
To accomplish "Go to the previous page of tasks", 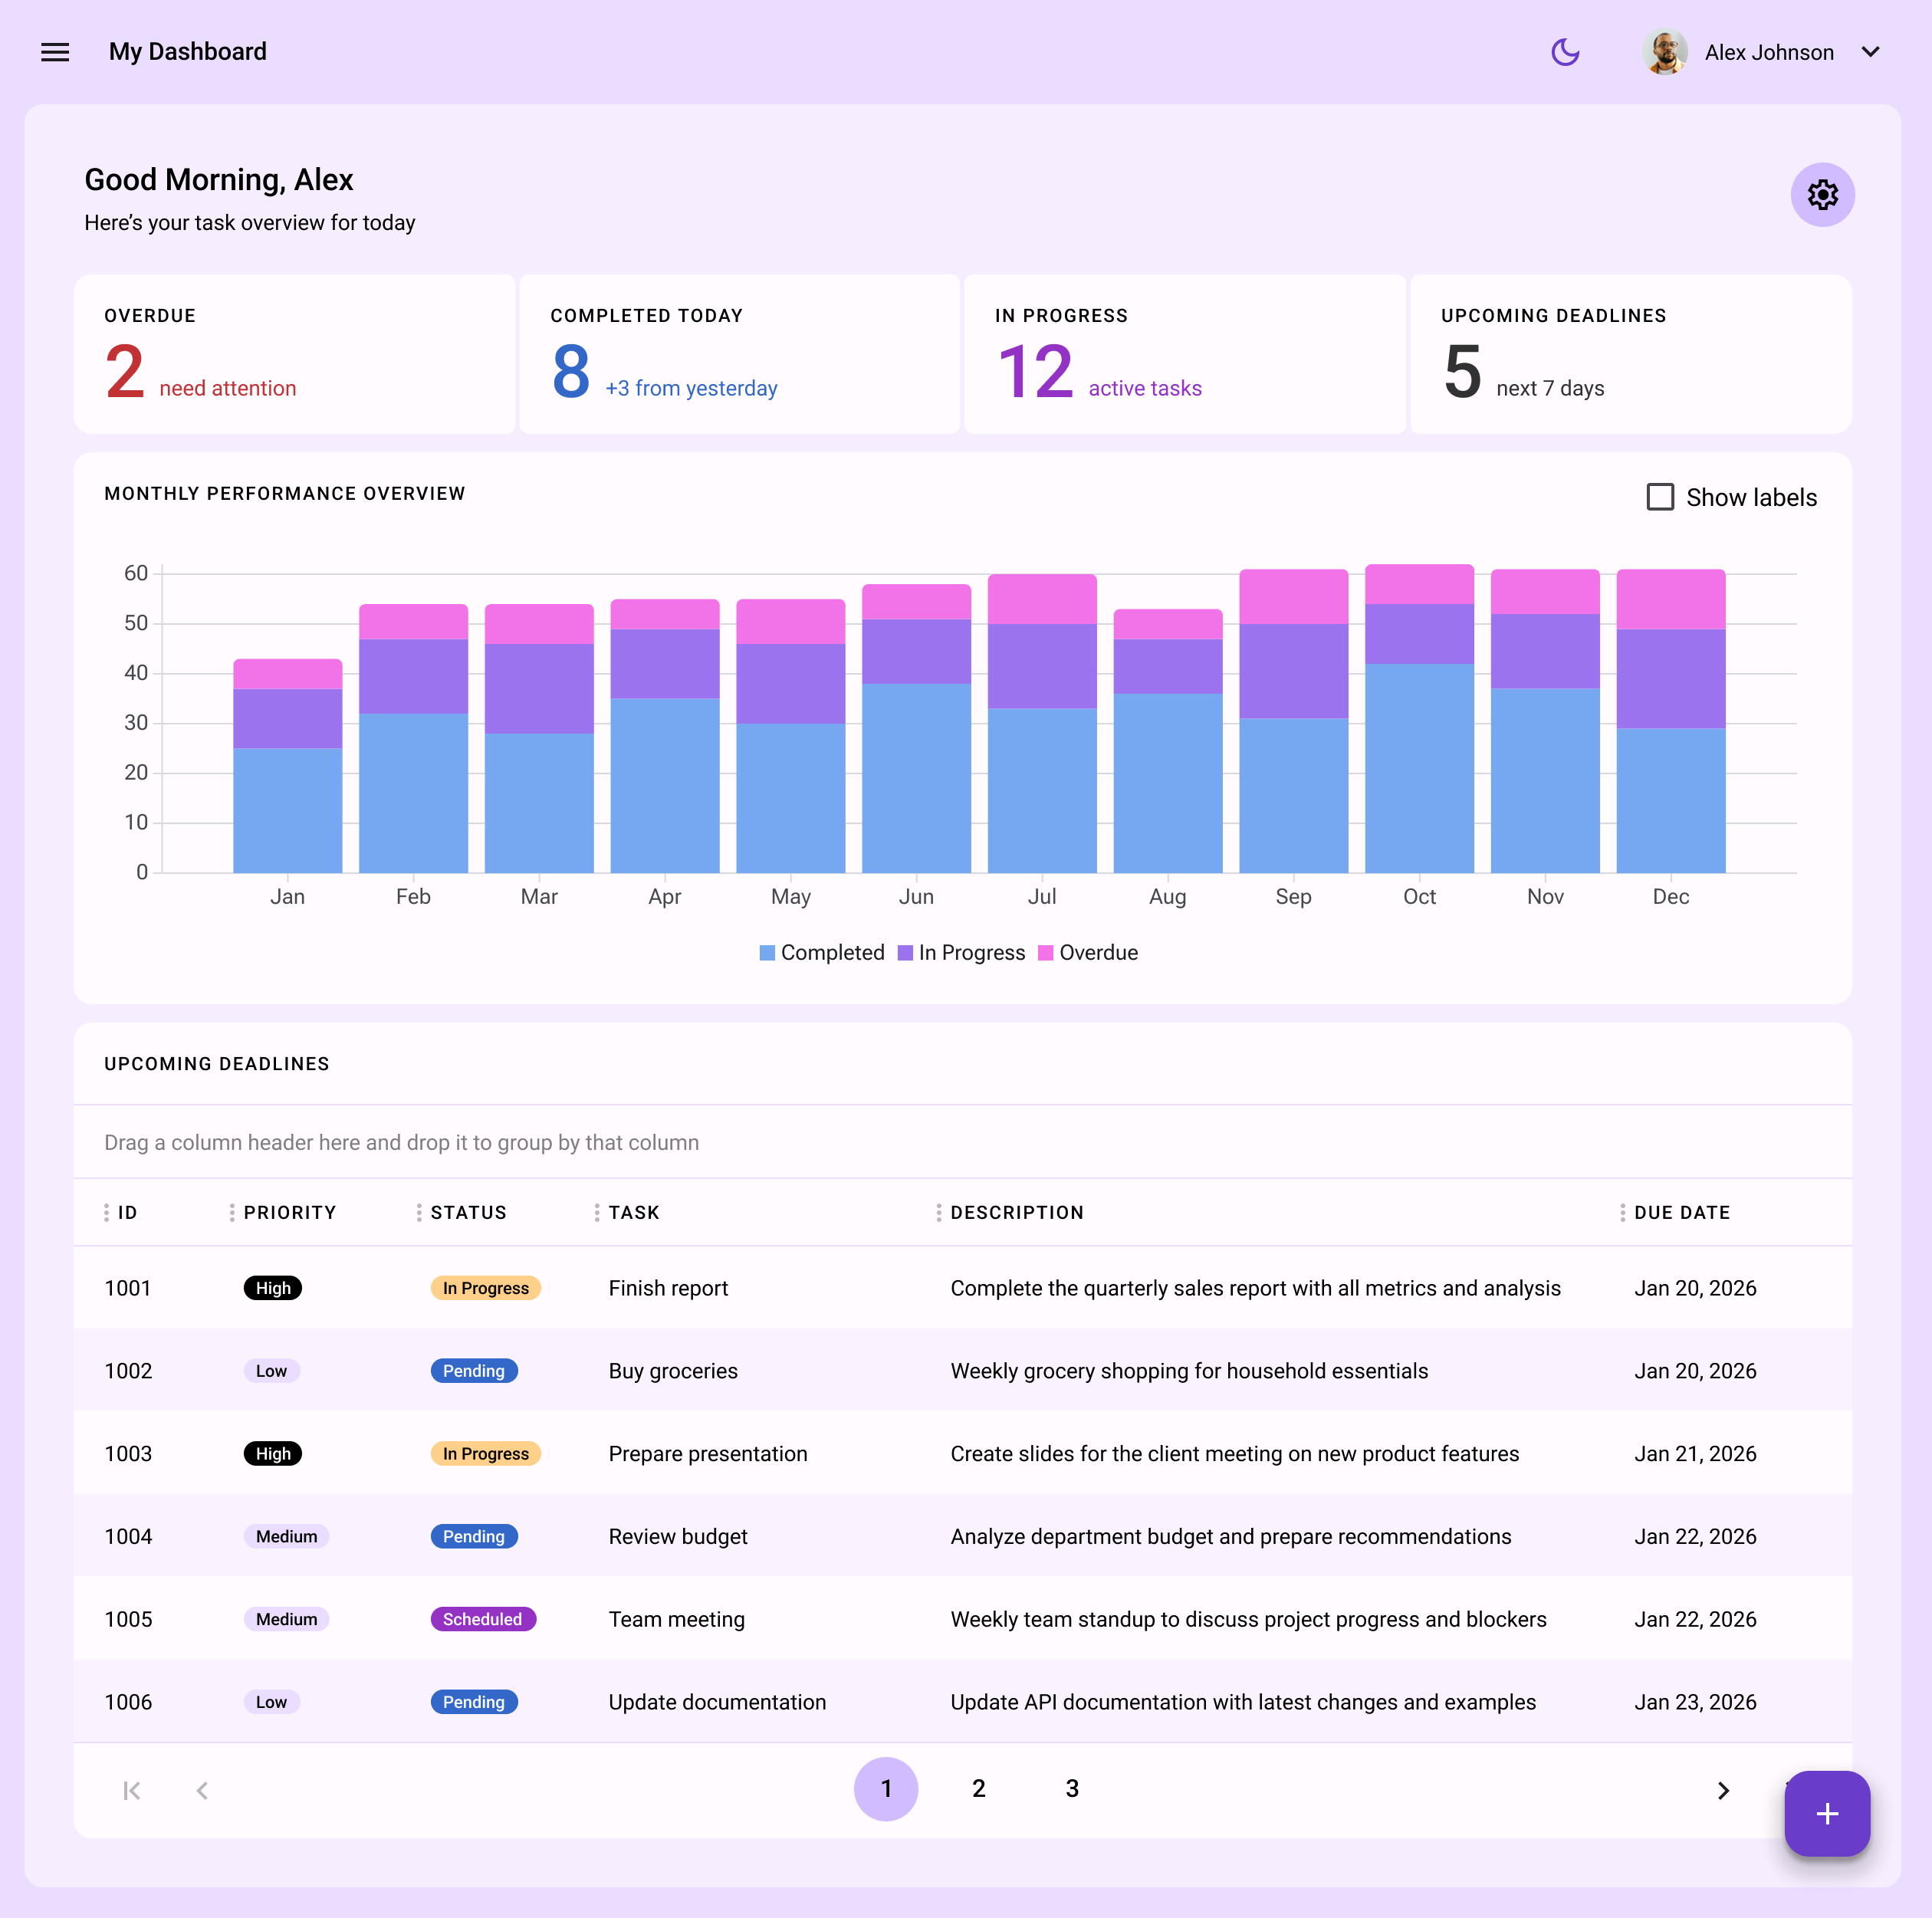I will [x=203, y=1790].
